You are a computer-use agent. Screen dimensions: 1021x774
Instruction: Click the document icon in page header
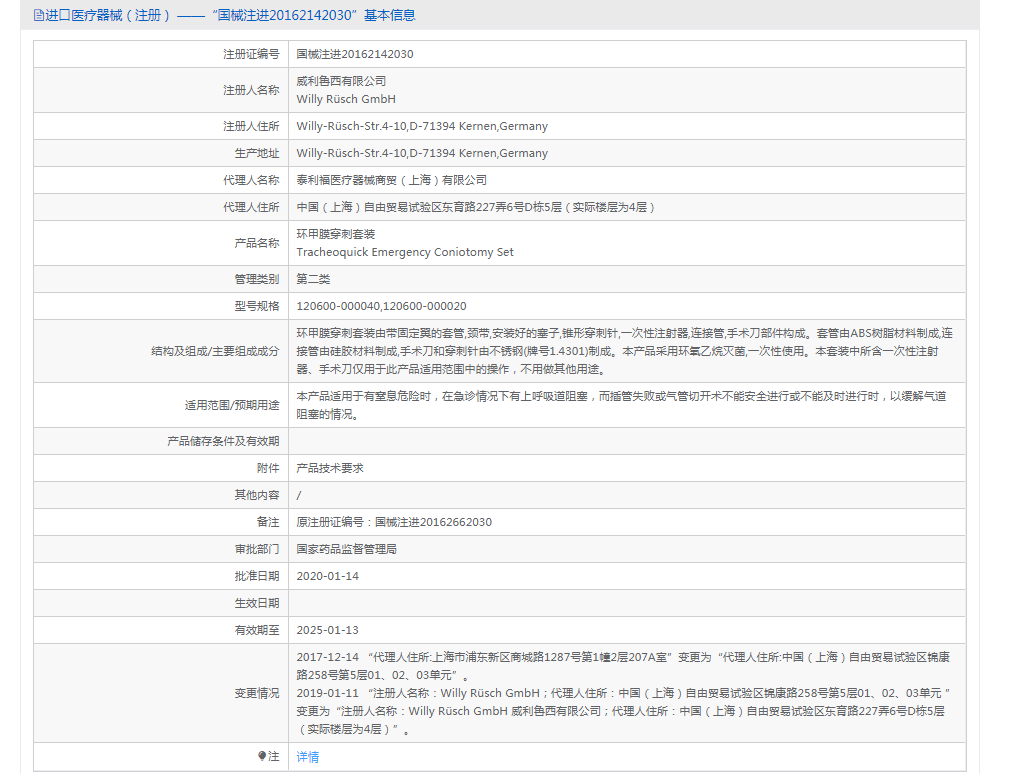point(38,15)
